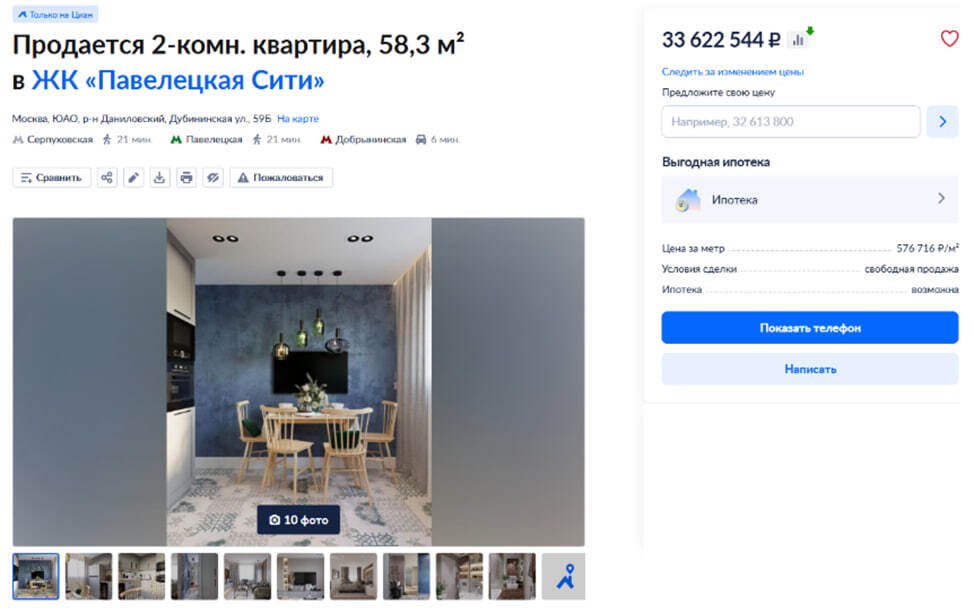
Task: Open ЖК «Павелецкая Сити» link
Action: tap(178, 80)
